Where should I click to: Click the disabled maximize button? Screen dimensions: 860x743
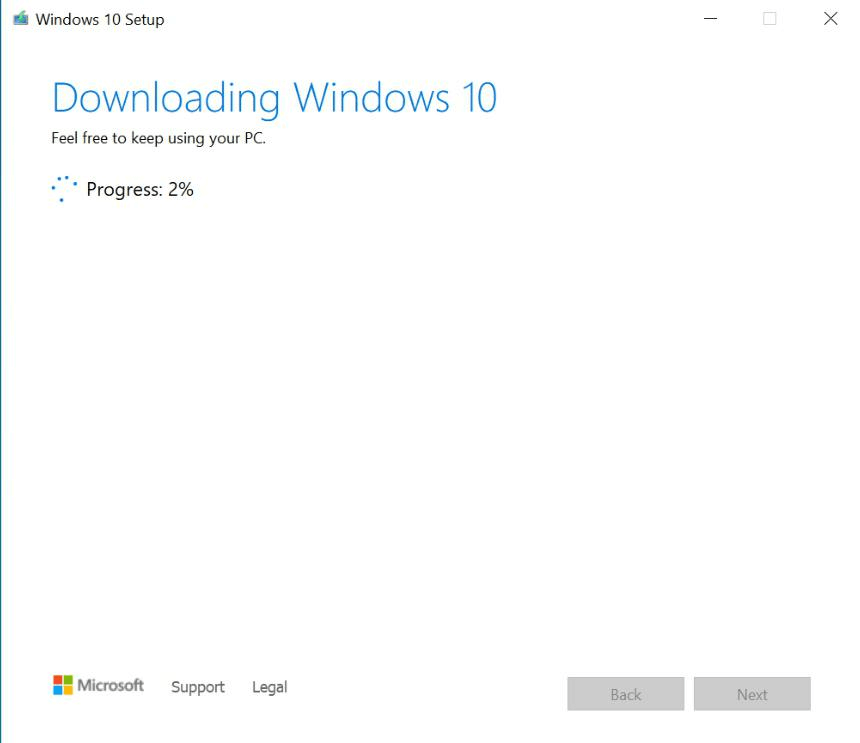tap(770, 19)
